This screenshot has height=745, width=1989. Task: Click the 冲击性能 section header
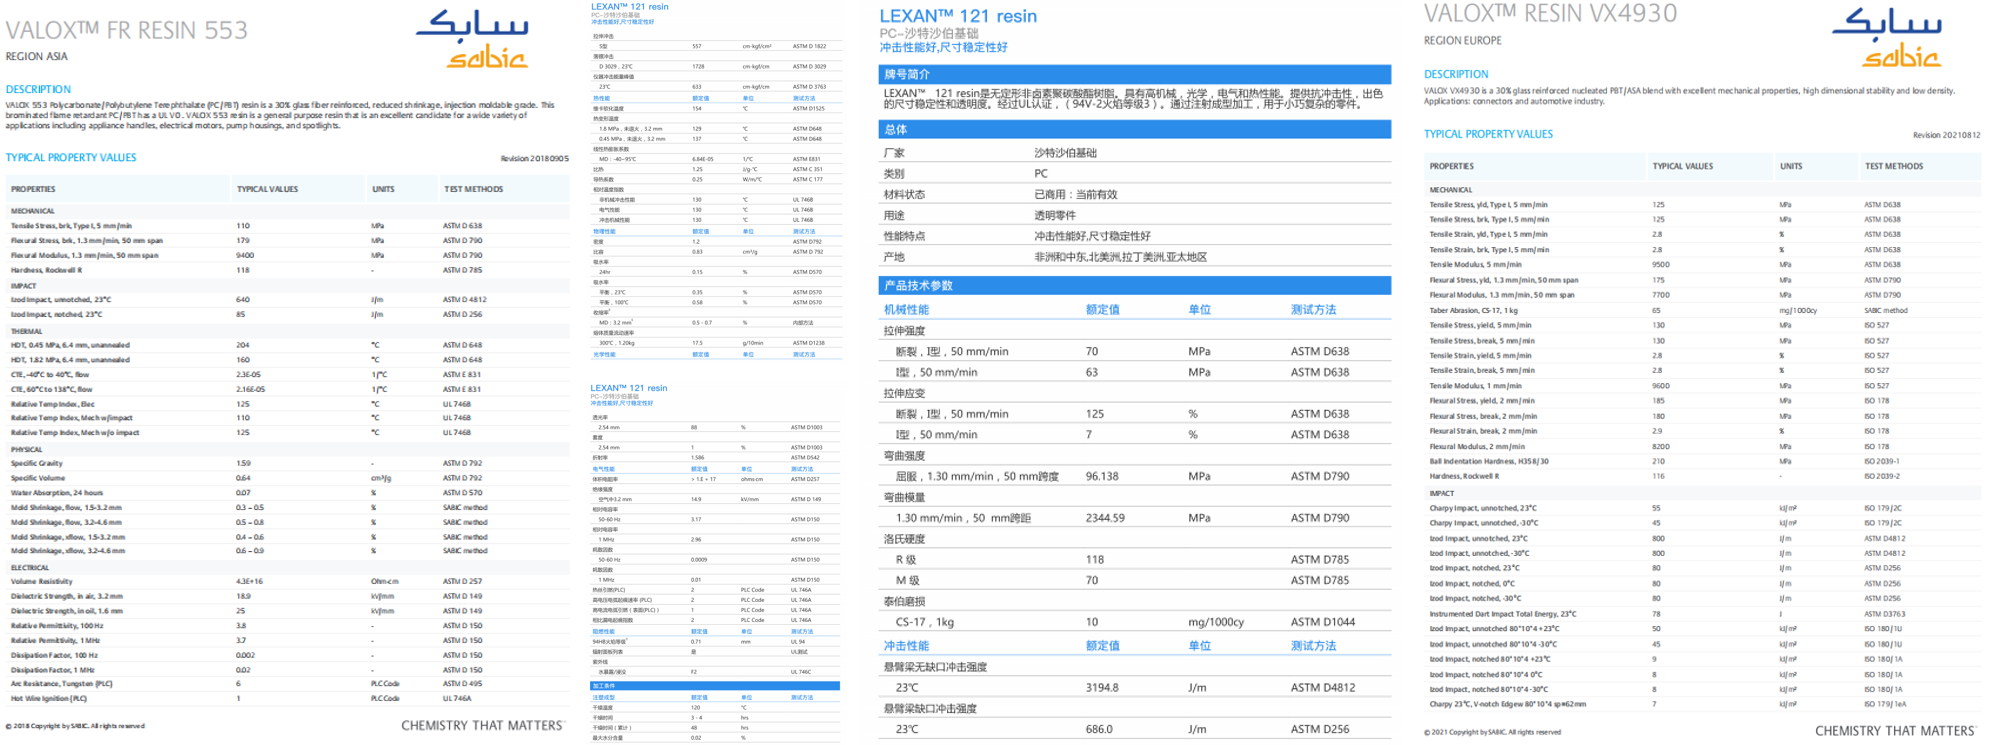pyautogui.click(x=906, y=646)
